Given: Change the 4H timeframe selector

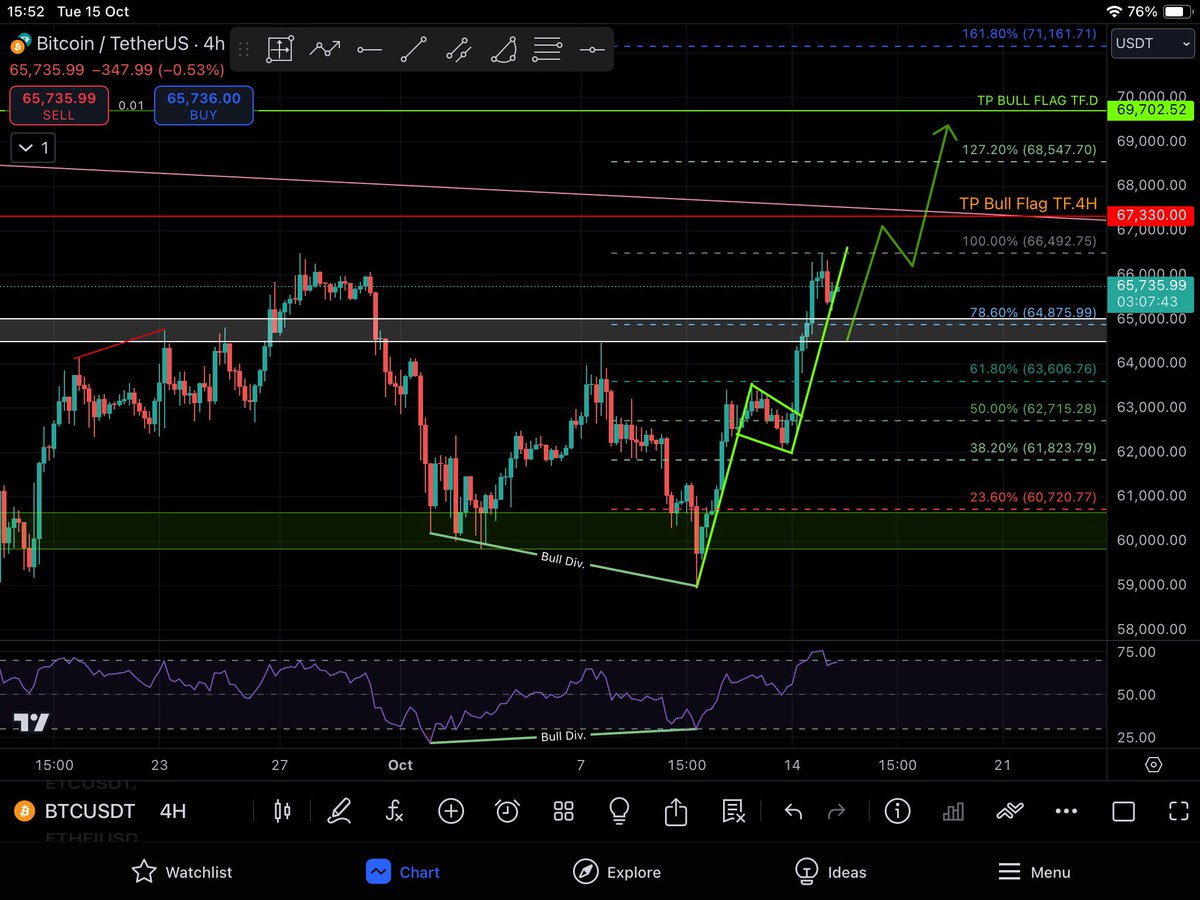Looking at the screenshot, I should click(173, 811).
